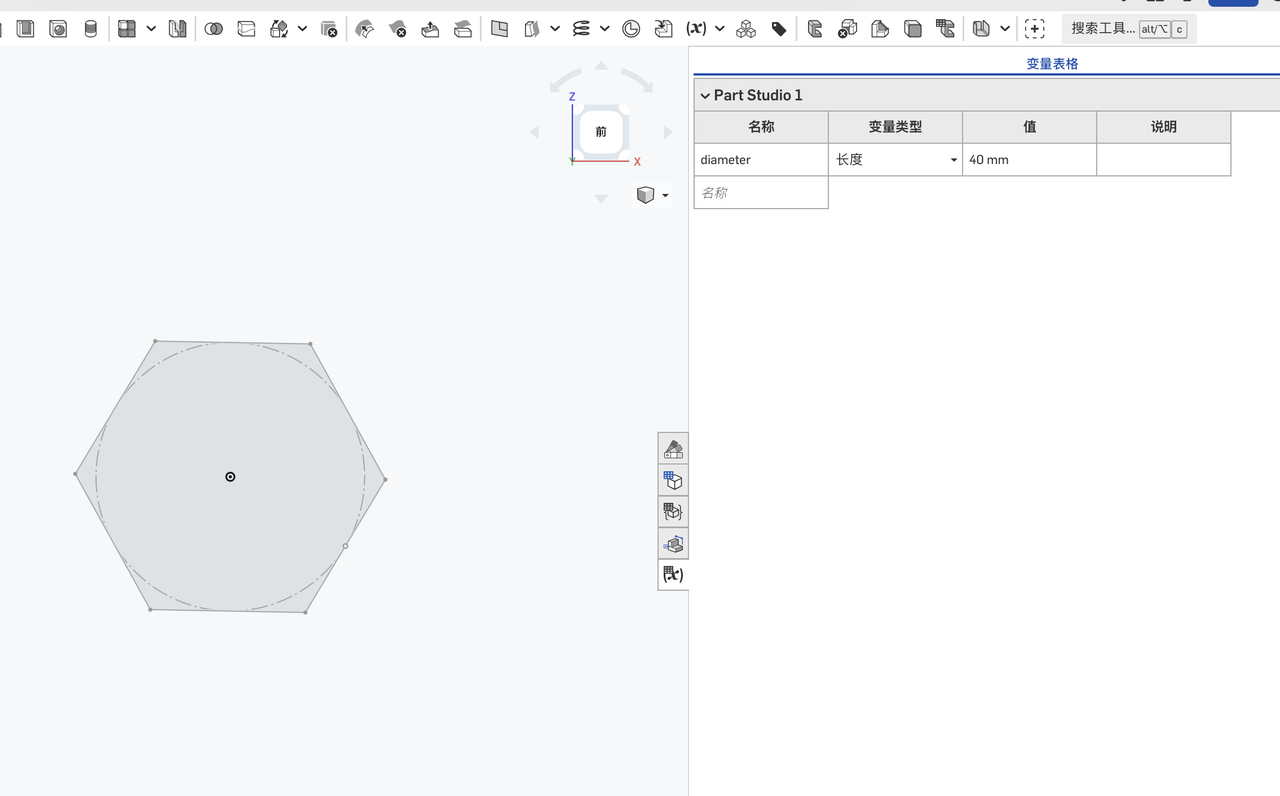This screenshot has height=796, width=1280.
Task: Select the Hole tool icon
Action: [58, 29]
